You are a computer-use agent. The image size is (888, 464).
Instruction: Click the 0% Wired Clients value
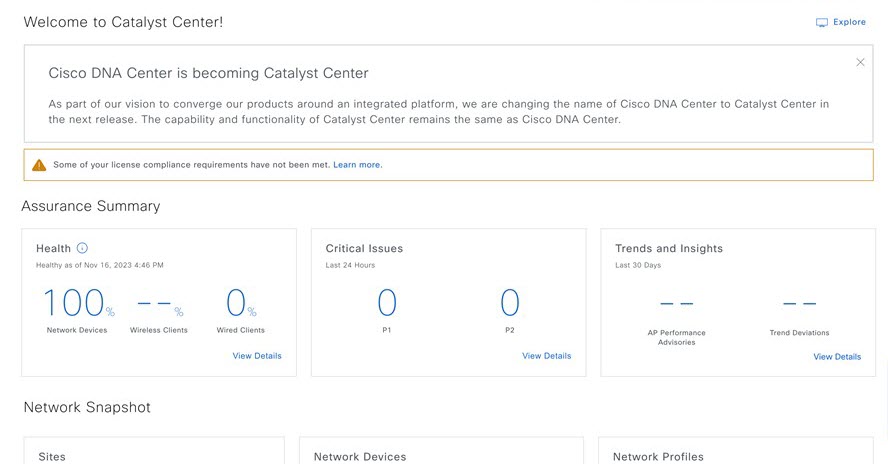click(241, 302)
